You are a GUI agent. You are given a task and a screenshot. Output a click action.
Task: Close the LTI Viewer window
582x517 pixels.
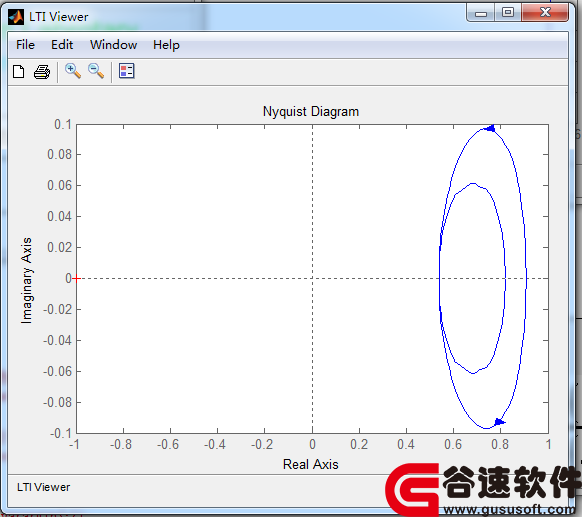pyautogui.click(x=545, y=13)
